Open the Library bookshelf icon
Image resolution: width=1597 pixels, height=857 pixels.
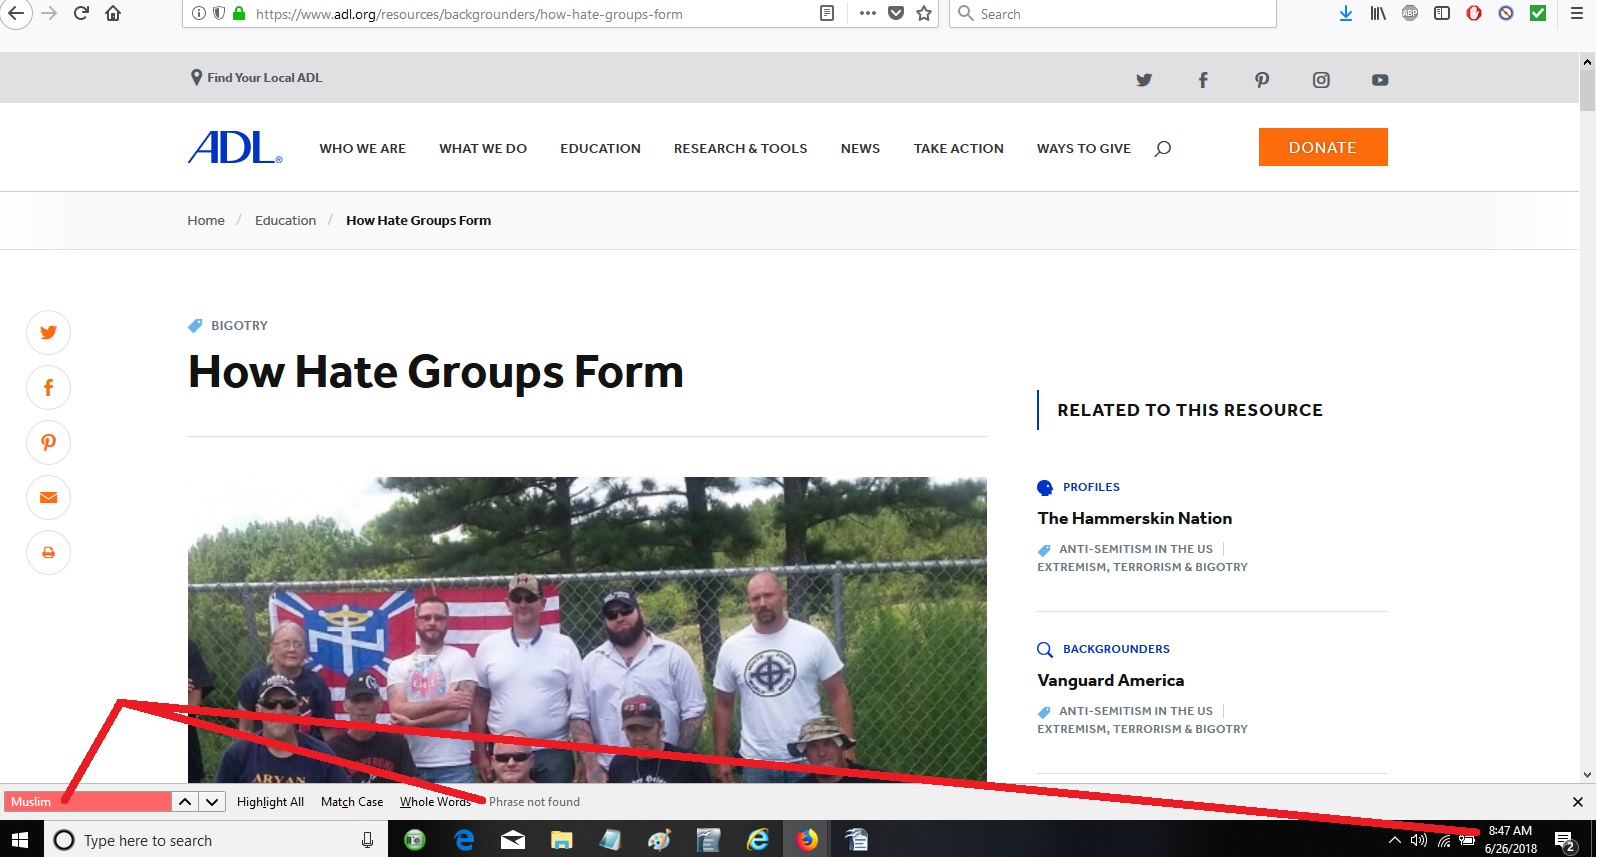[1378, 13]
